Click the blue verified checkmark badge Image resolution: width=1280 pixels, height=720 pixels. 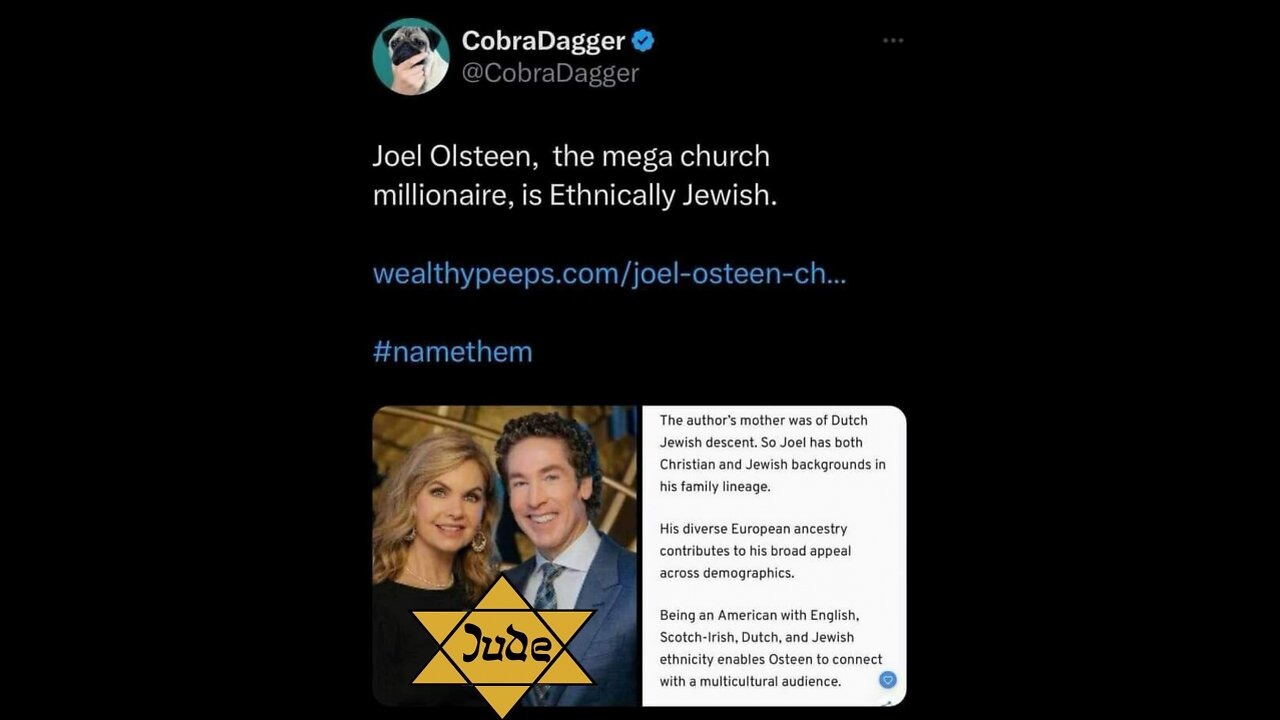(645, 41)
